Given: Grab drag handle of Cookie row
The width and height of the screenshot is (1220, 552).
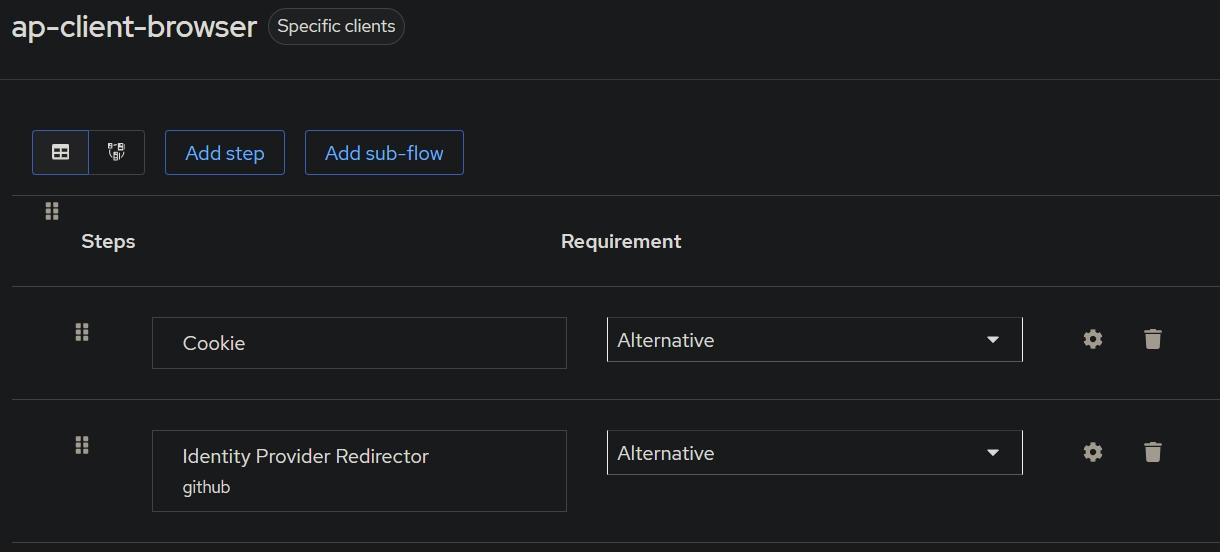Looking at the screenshot, I should (82, 332).
